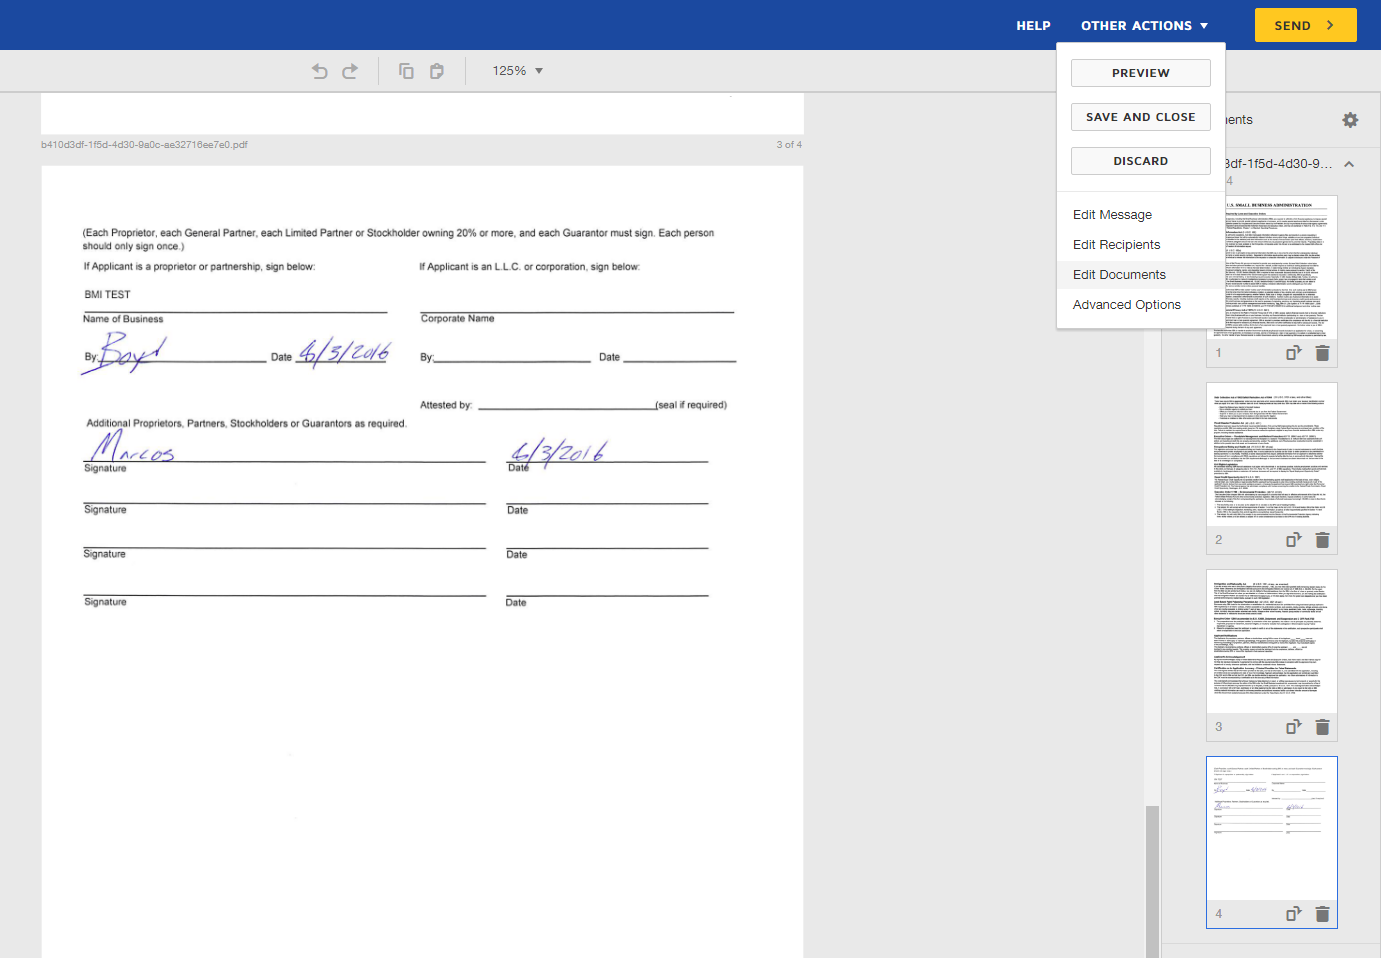Image resolution: width=1381 pixels, height=958 pixels.
Task: Toggle the OTHER ACTIONS dropdown
Action: coord(1144,26)
